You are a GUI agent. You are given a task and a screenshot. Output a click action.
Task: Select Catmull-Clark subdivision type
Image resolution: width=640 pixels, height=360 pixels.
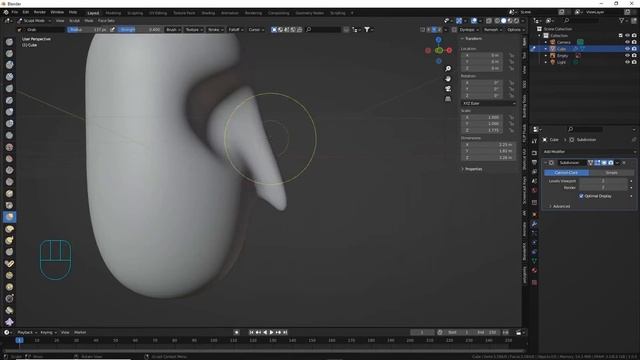pyautogui.click(x=566, y=173)
